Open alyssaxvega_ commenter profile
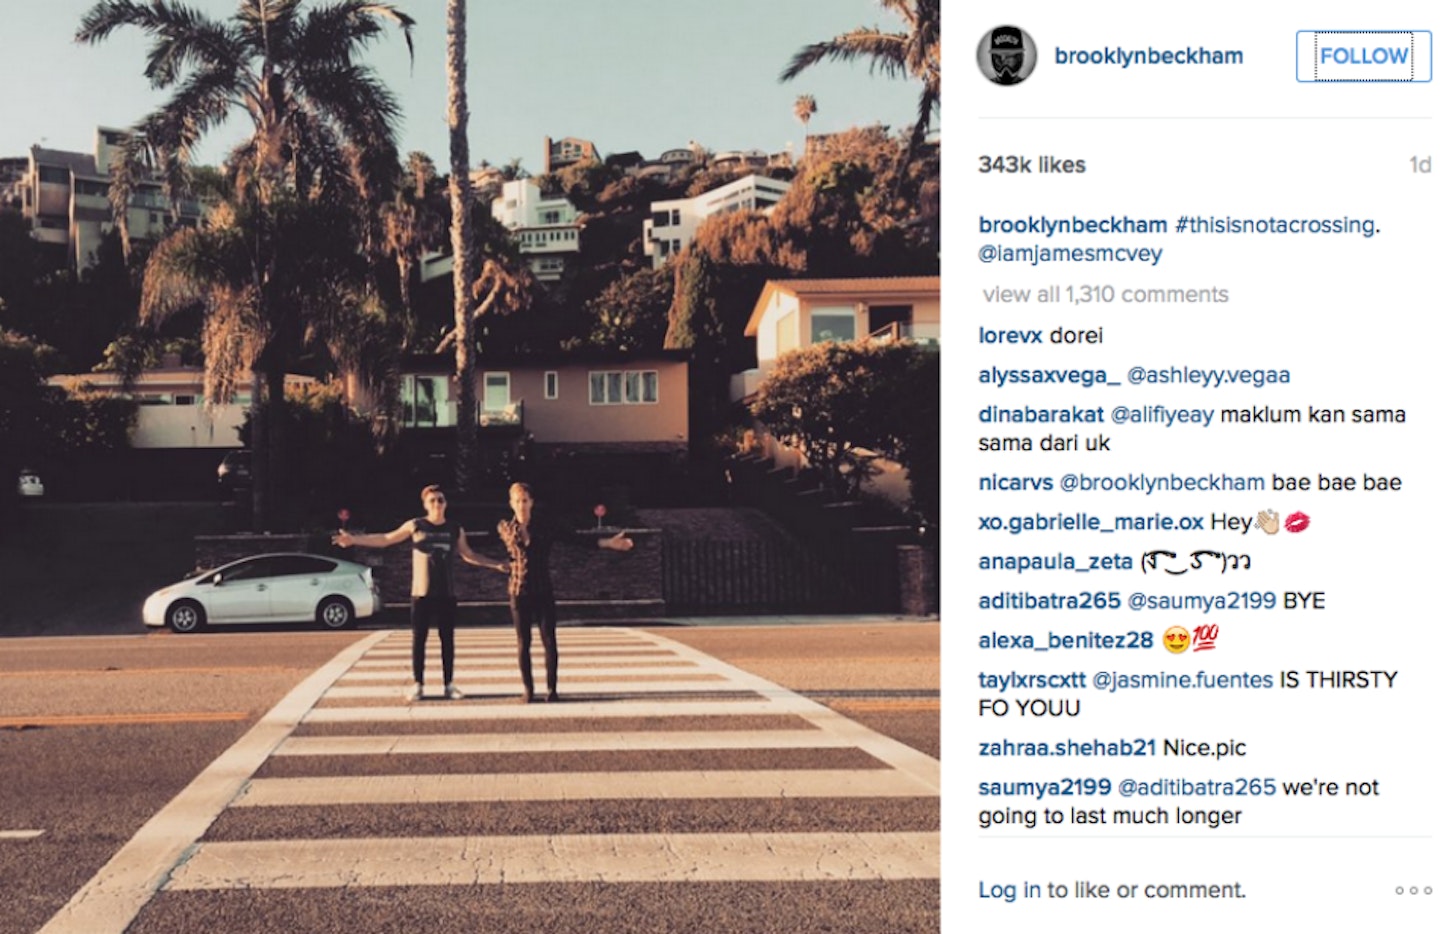Screen dimensions: 1440x934 (x=1049, y=375)
